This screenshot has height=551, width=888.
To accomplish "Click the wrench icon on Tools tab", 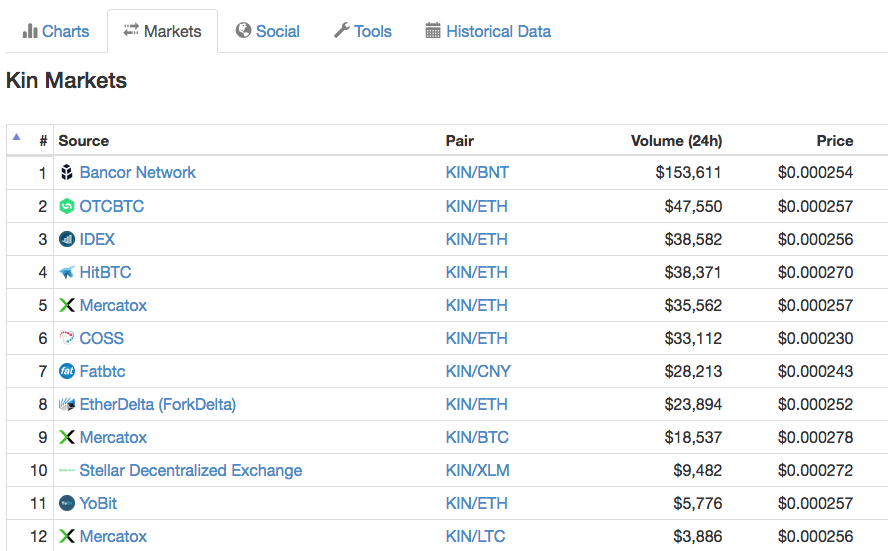I will pyautogui.click(x=341, y=30).
